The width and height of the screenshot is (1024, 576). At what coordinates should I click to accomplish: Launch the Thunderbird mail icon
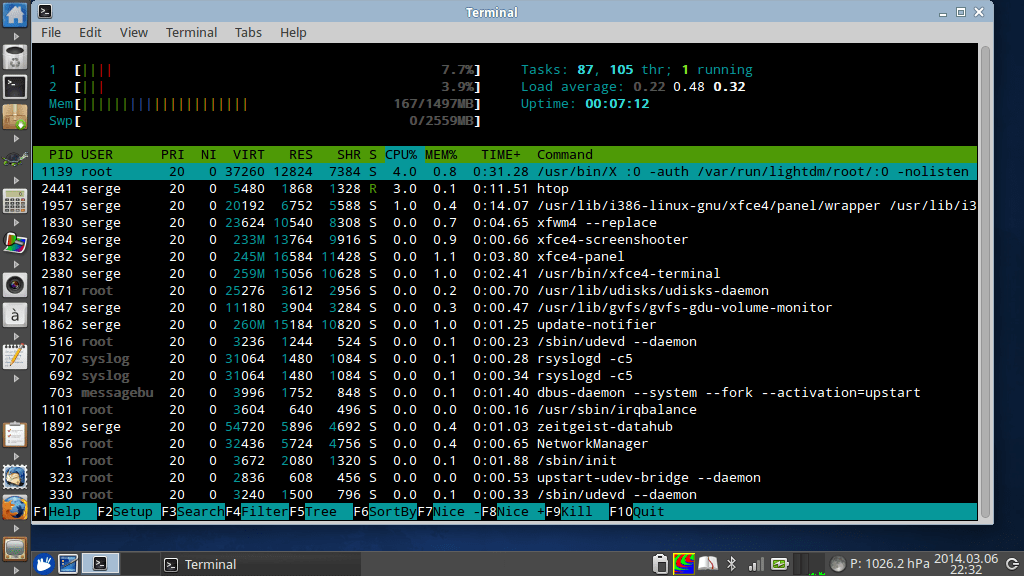point(14,477)
